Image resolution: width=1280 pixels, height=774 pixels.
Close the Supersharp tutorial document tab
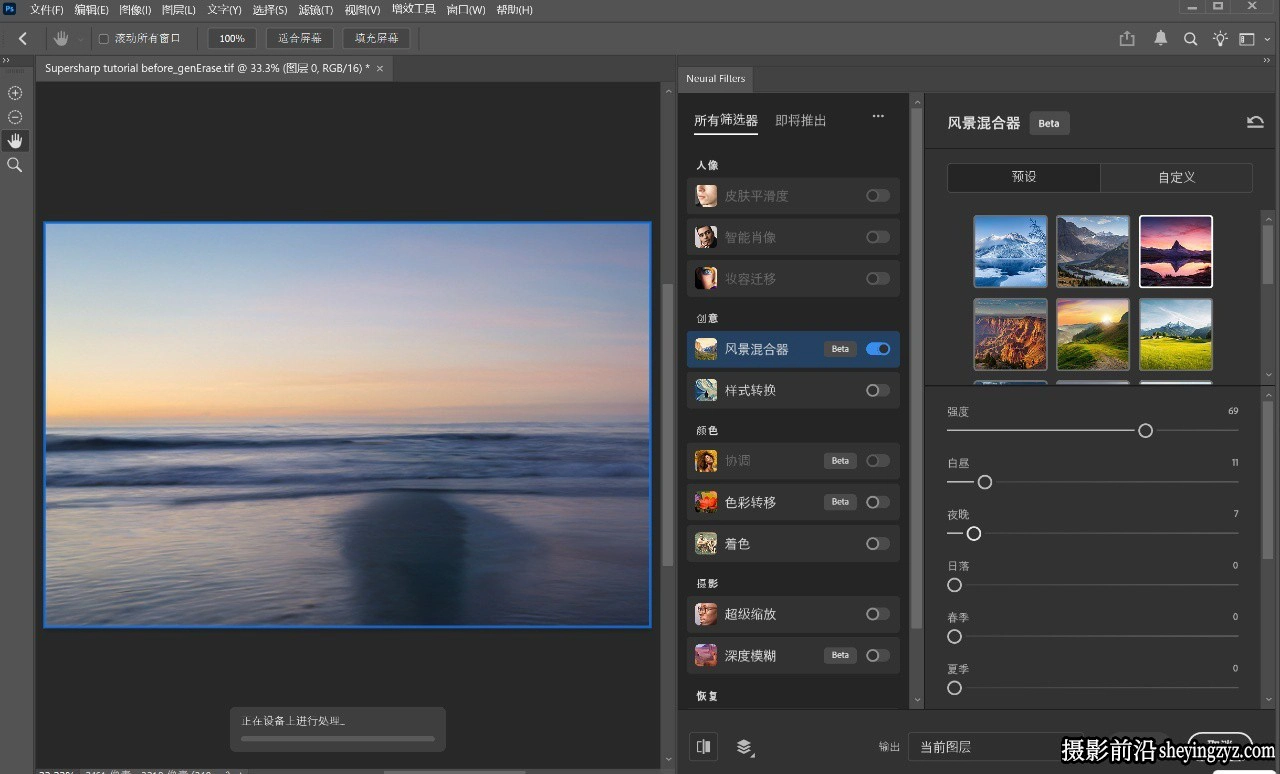click(x=380, y=68)
